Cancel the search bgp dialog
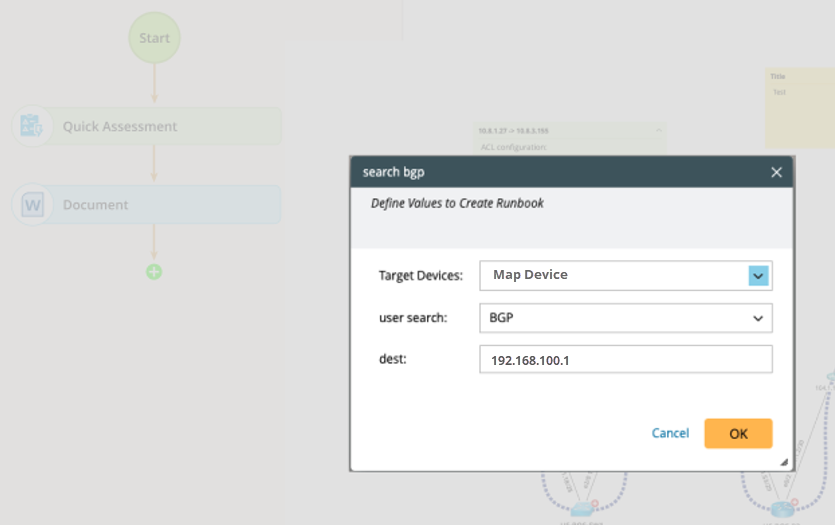 tap(670, 433)
